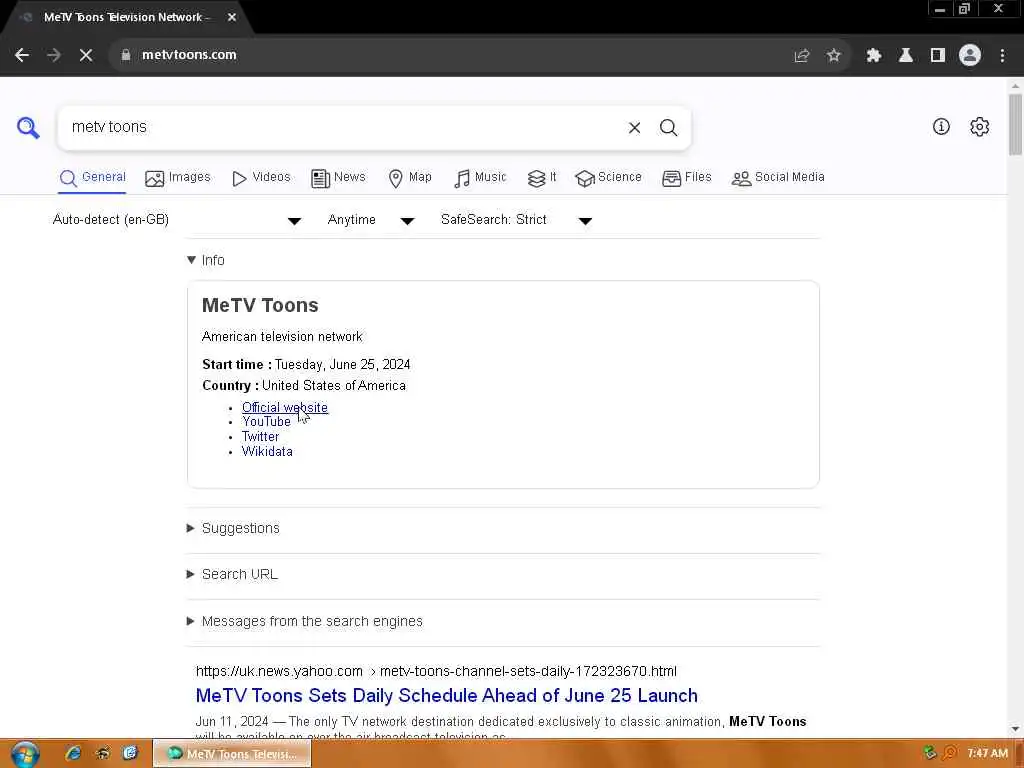1024x768 pixels.
Task: Open the Twitter link in infobox
Action: tap(261, 437)
